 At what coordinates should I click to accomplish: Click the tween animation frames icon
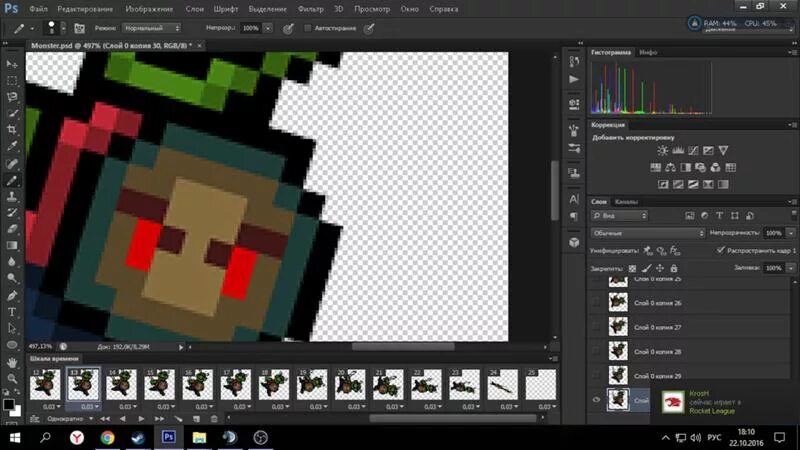click(x=178, y=419)
